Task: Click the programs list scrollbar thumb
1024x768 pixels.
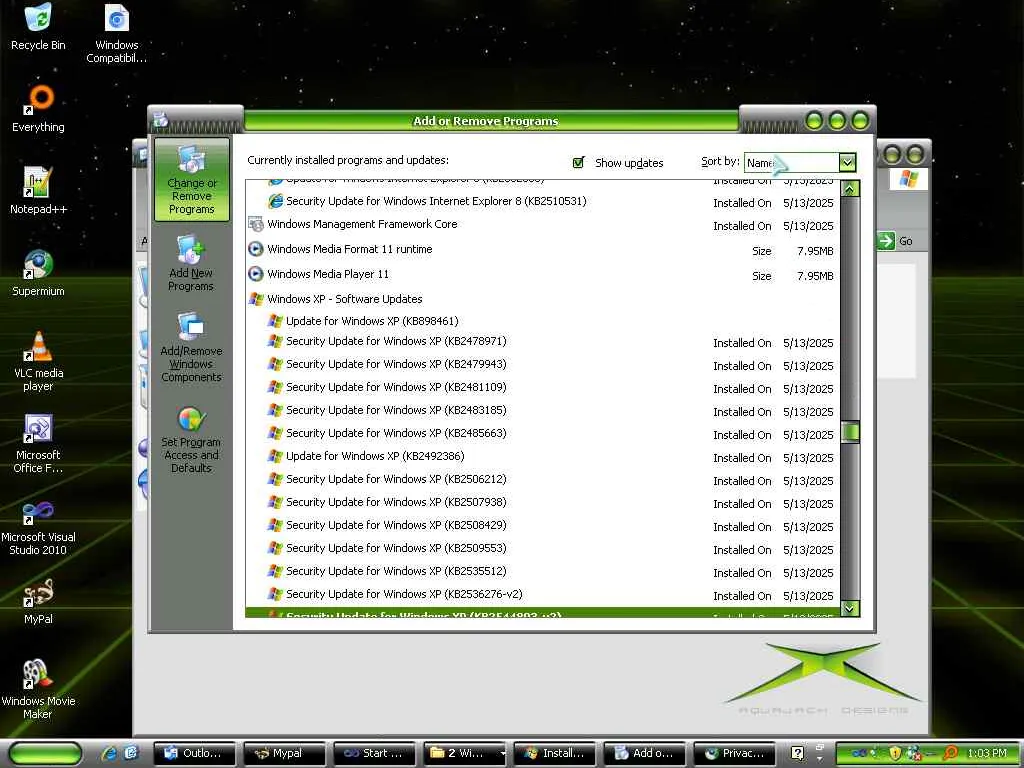Action: [850, 432]
